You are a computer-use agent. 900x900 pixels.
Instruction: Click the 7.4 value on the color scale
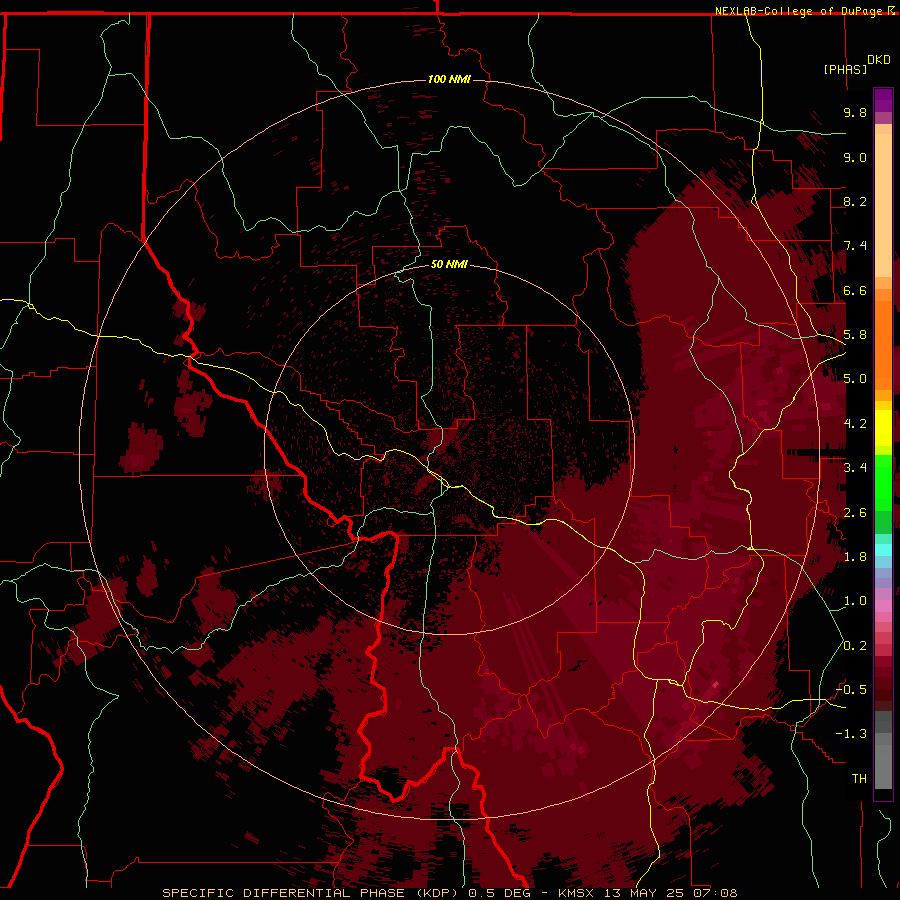pos(855,246)
